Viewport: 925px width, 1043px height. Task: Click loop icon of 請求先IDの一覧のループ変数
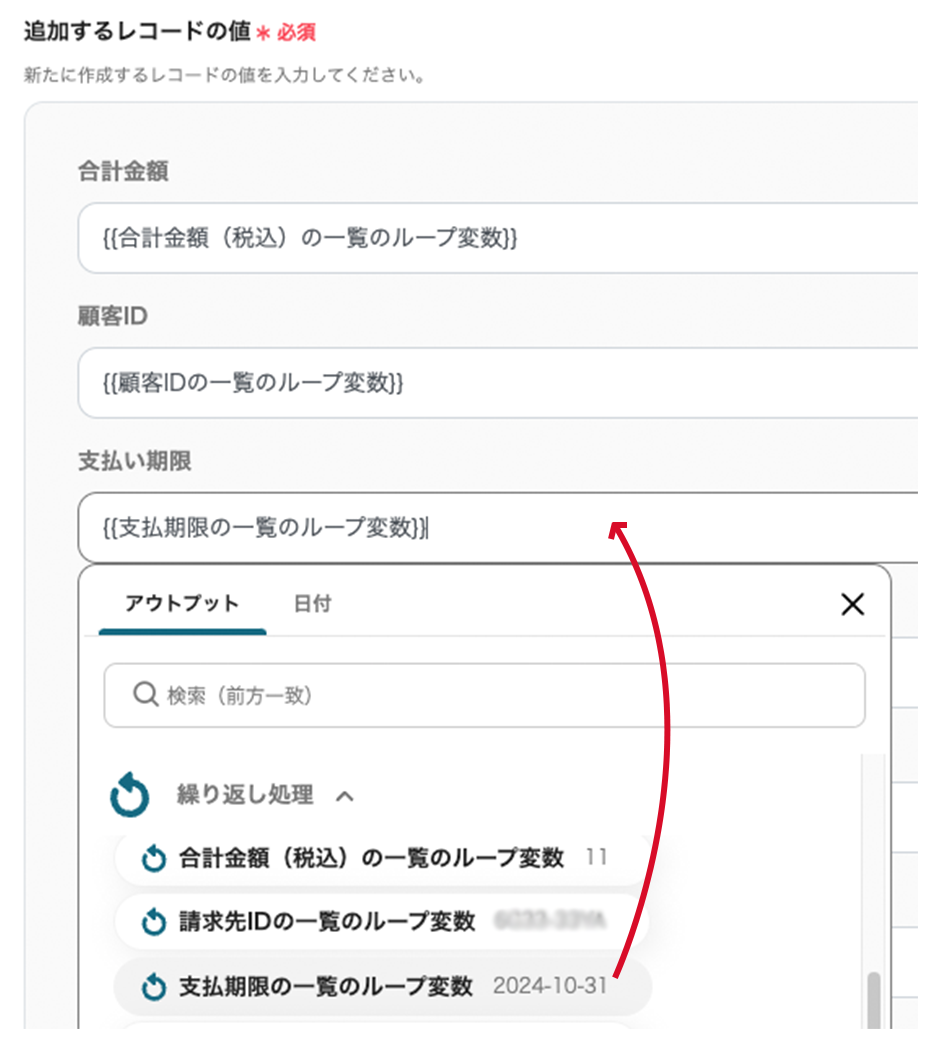[153, 922]
